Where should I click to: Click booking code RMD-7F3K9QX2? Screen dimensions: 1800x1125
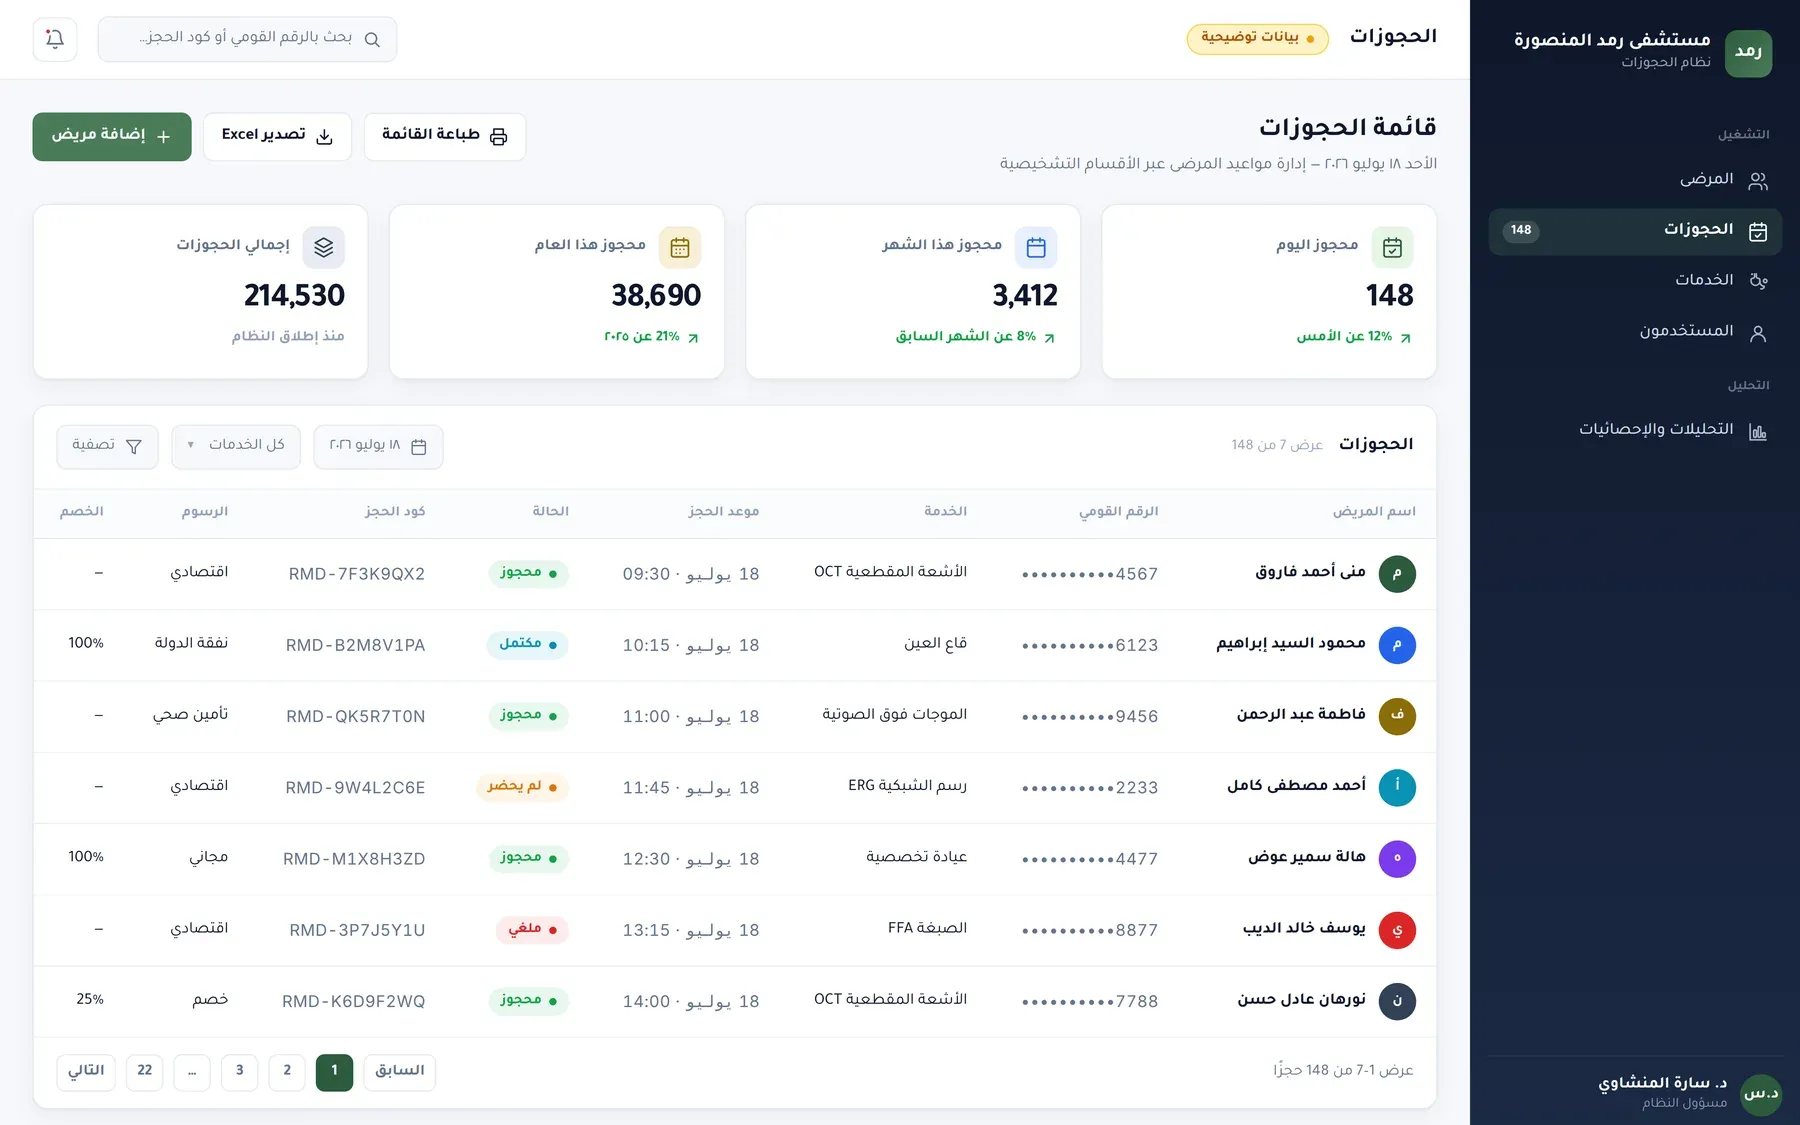coord(357,574)
